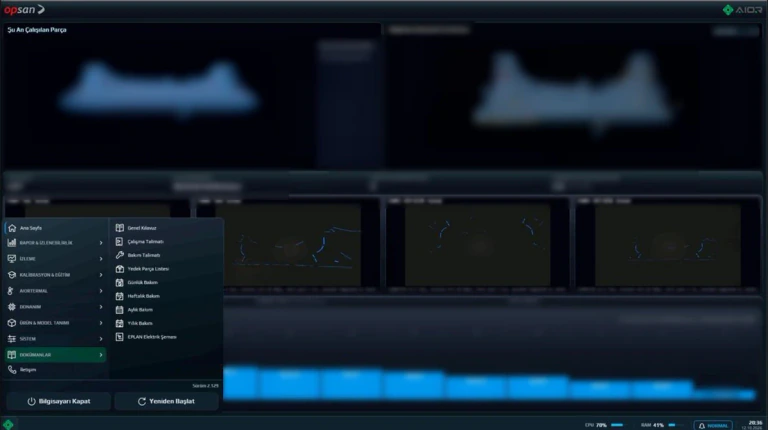Expand the Ürün & Model Tanımı chevron

click(x=101, y=323)
